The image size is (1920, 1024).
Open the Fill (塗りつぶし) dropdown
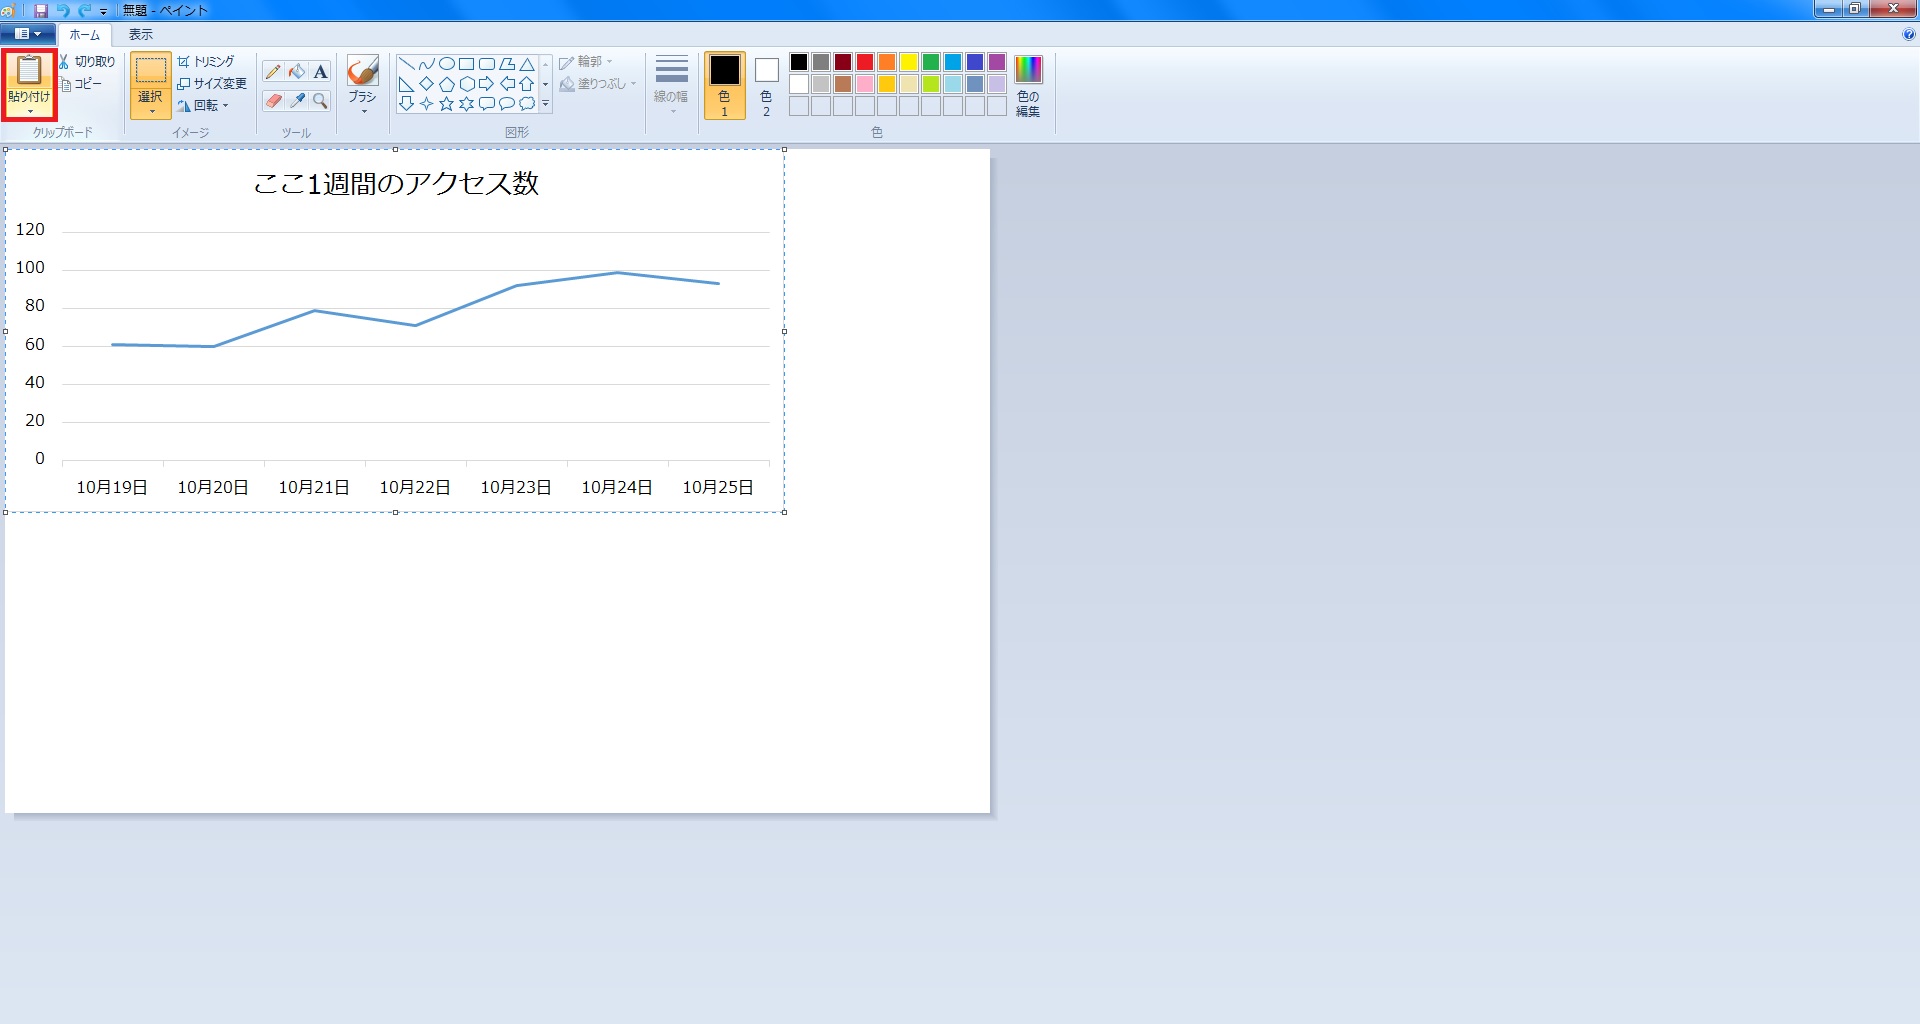(598, 84)
